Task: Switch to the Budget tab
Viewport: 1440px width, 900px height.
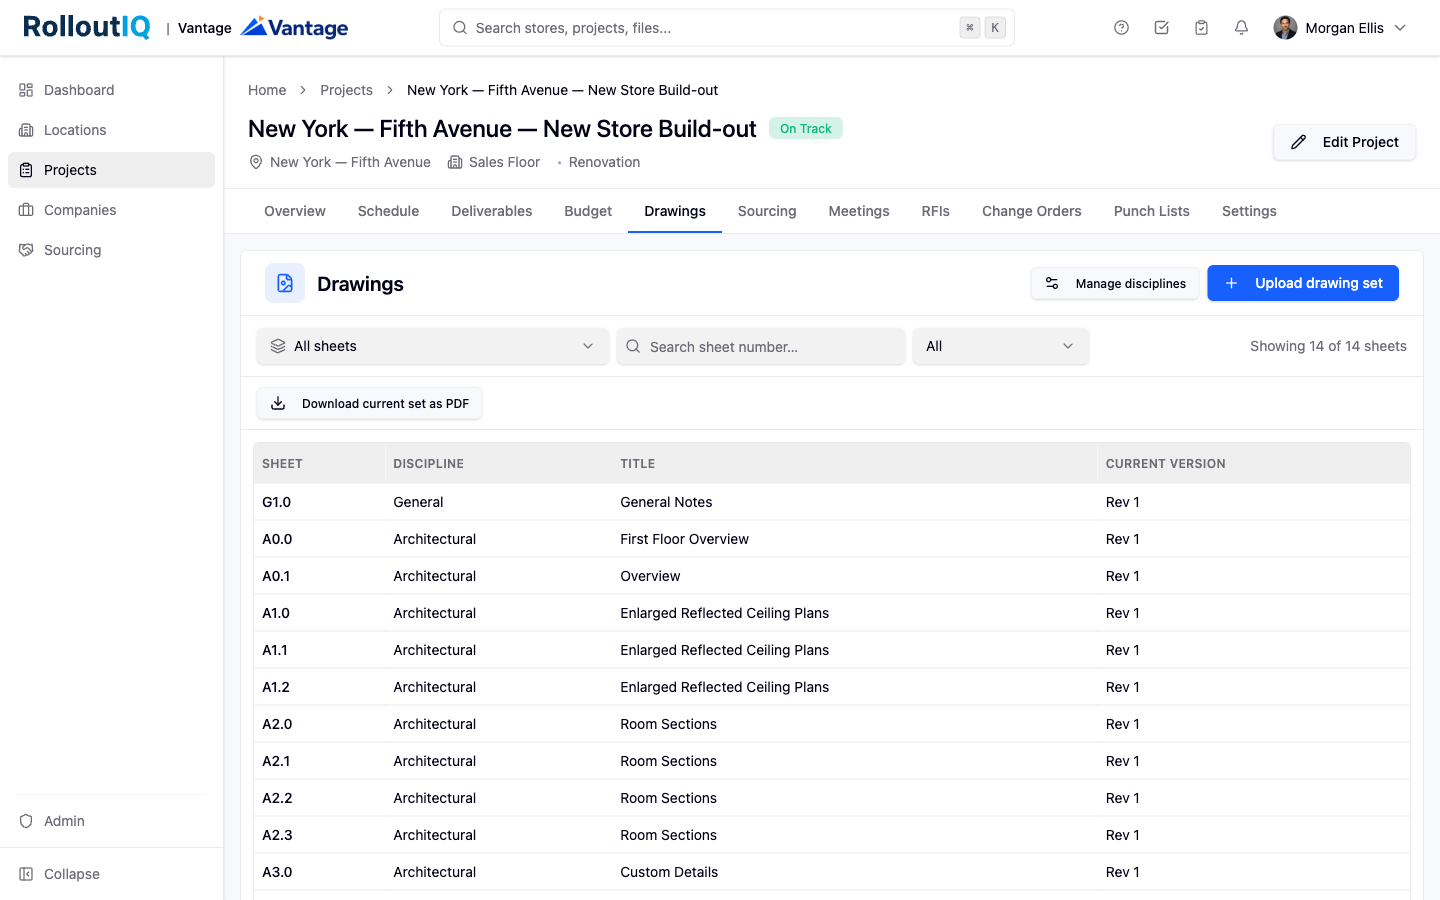Action: (588, 211)
